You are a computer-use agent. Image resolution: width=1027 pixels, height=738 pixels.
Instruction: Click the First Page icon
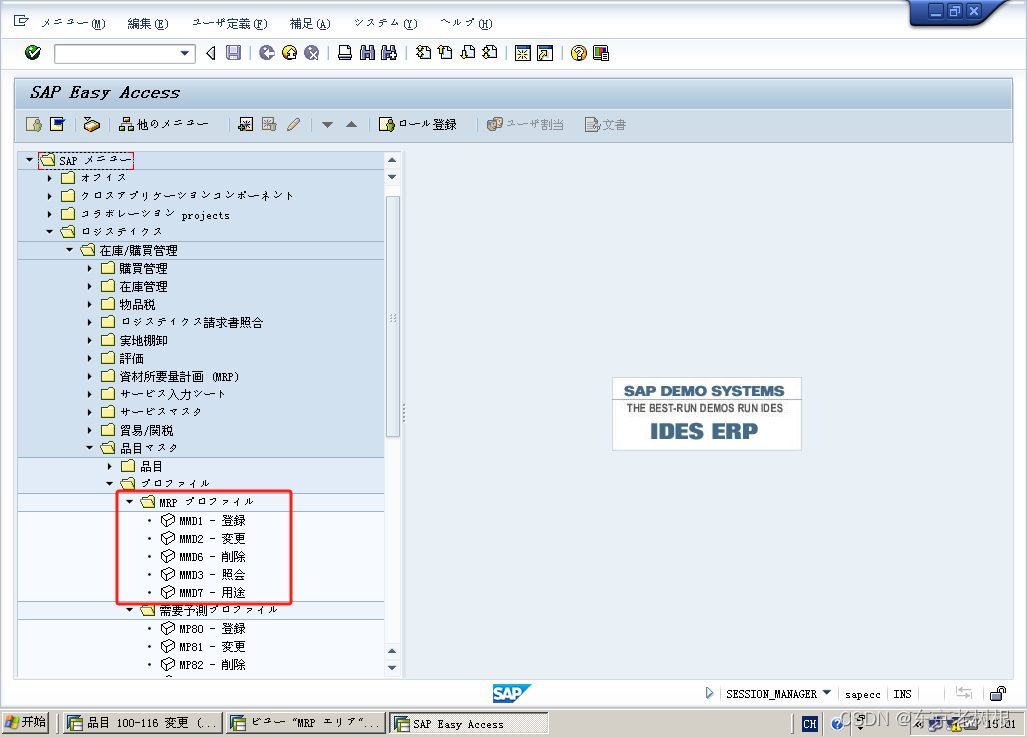click(424, 52)
